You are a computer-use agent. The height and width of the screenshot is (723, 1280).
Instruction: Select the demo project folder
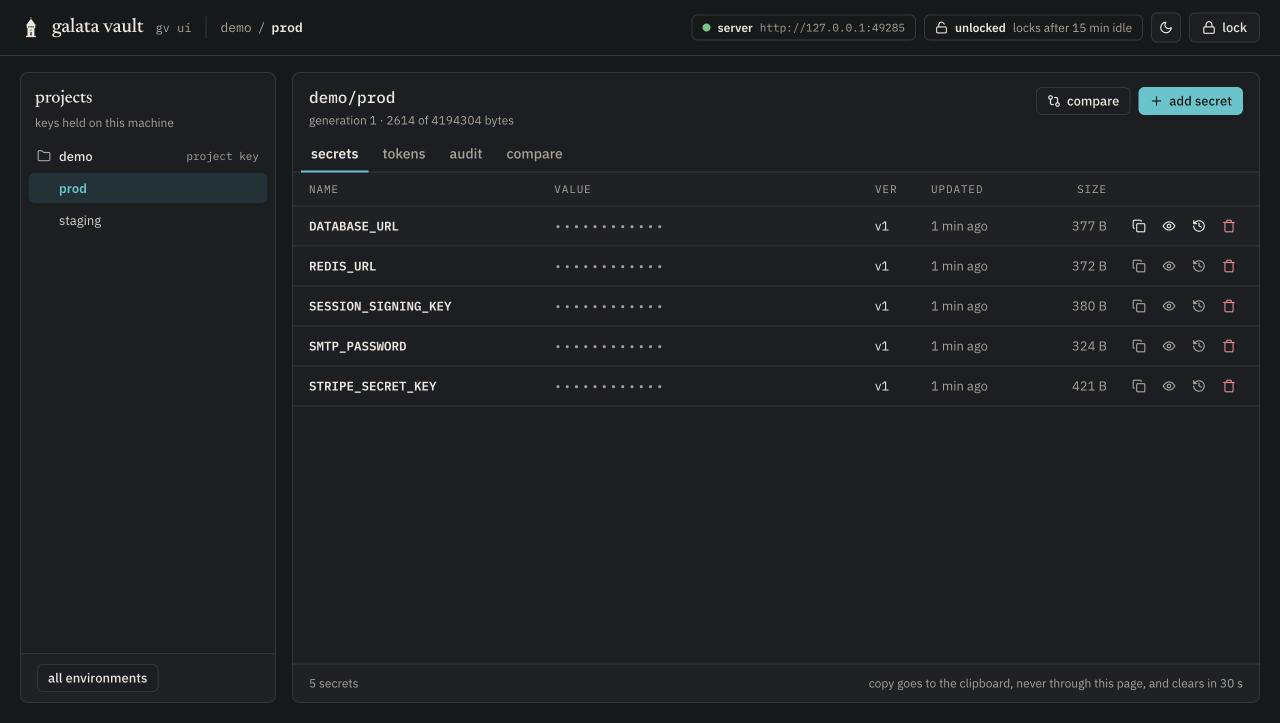coord(148,156)
